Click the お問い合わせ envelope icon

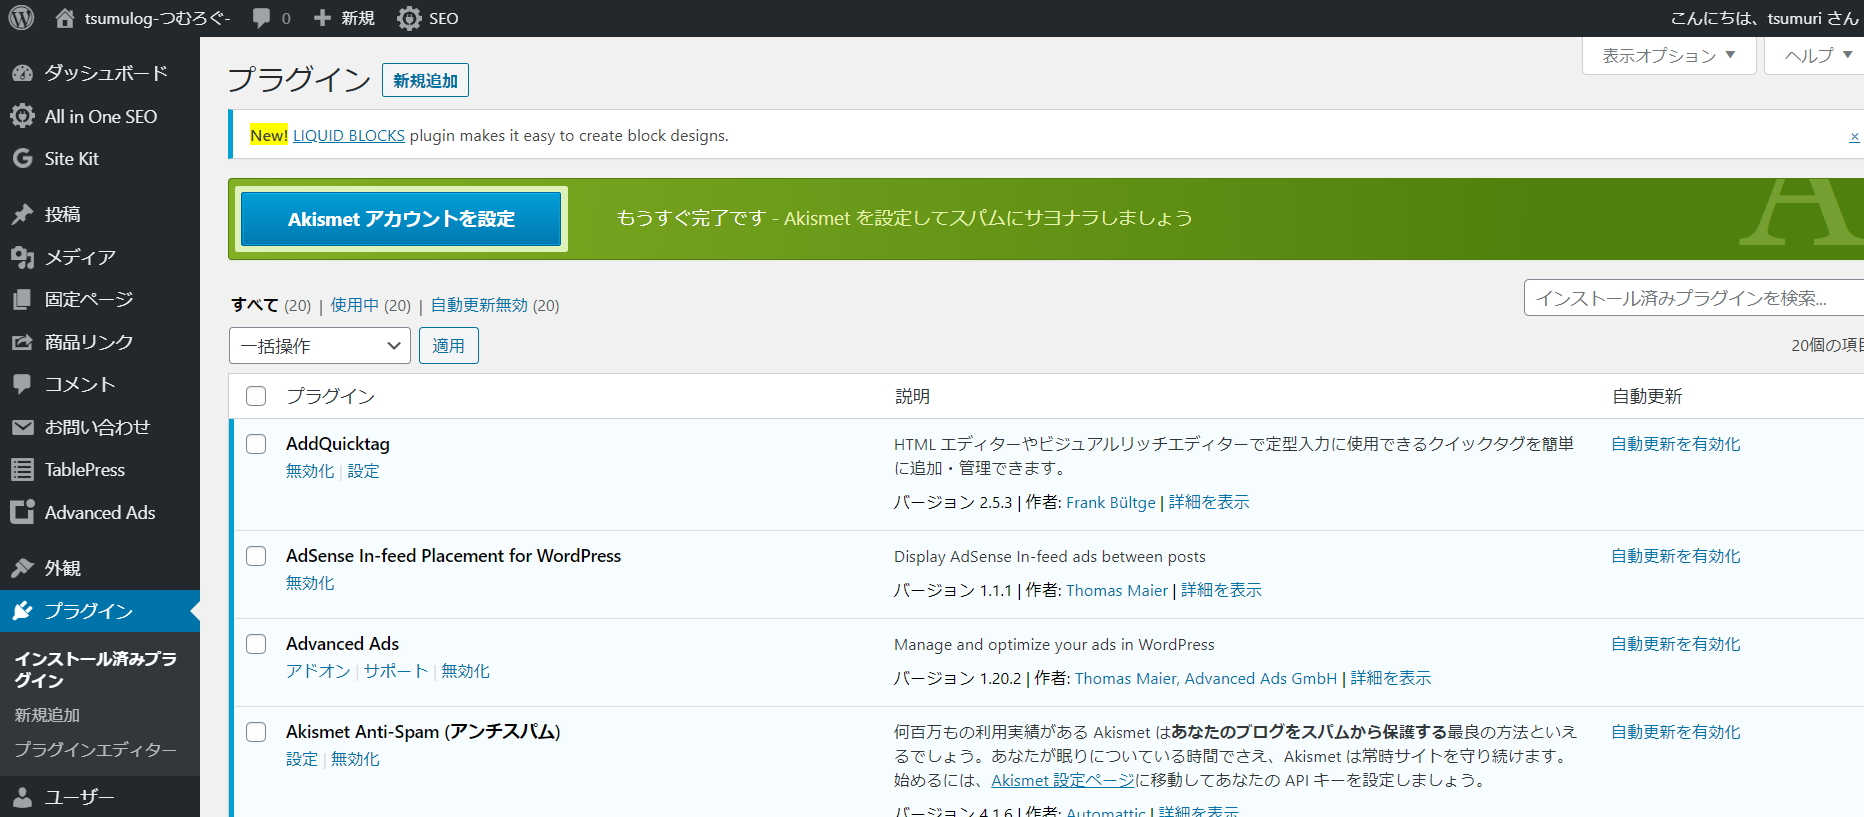coord(22,427)
